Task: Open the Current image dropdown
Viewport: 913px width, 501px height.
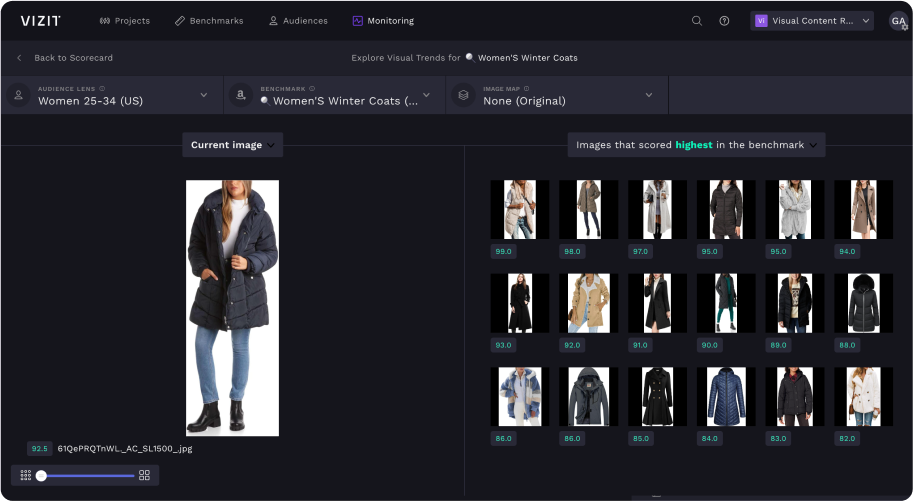Action: coord(233,145)
